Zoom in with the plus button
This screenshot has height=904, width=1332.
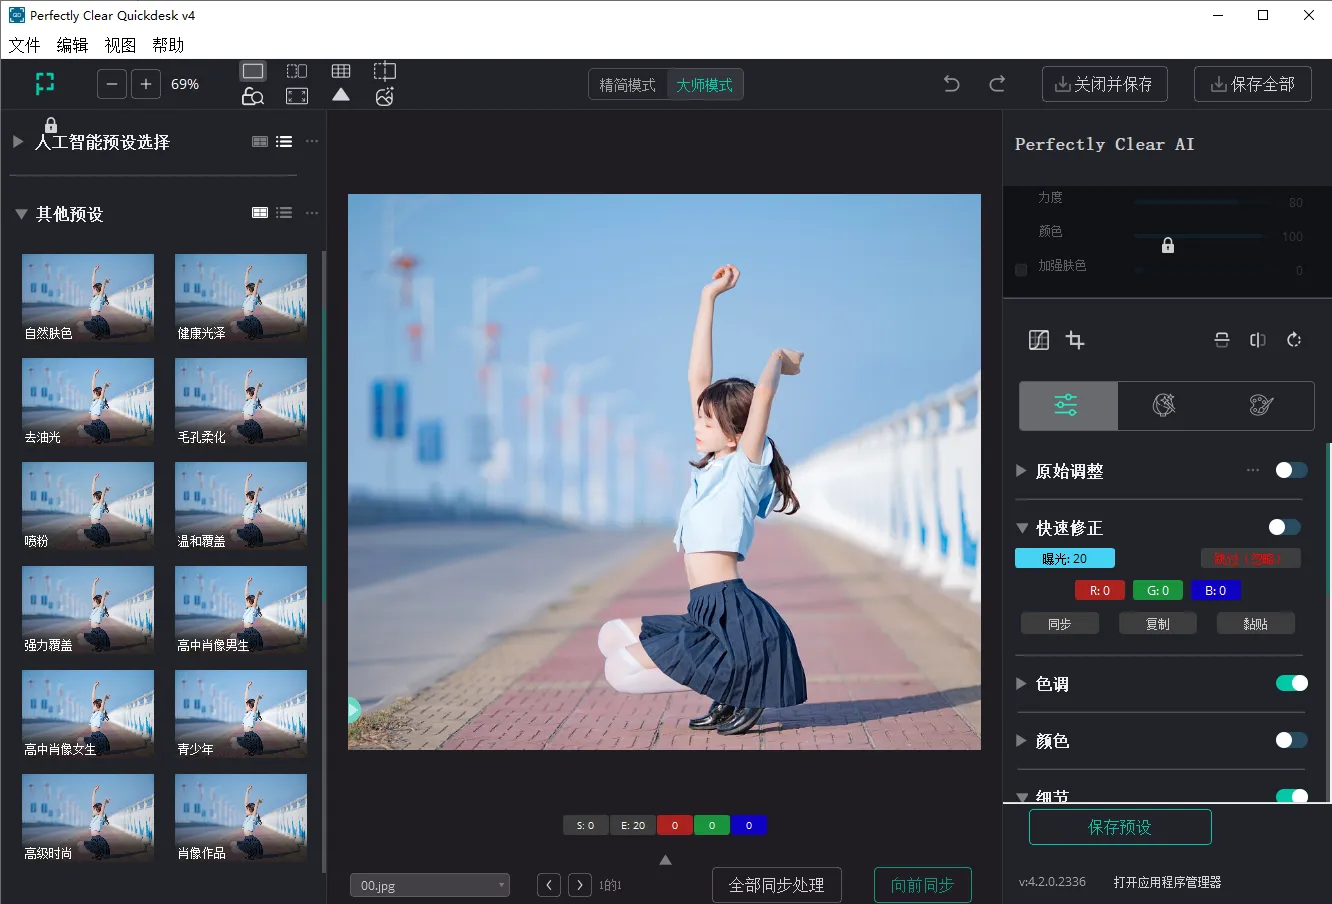146,84
